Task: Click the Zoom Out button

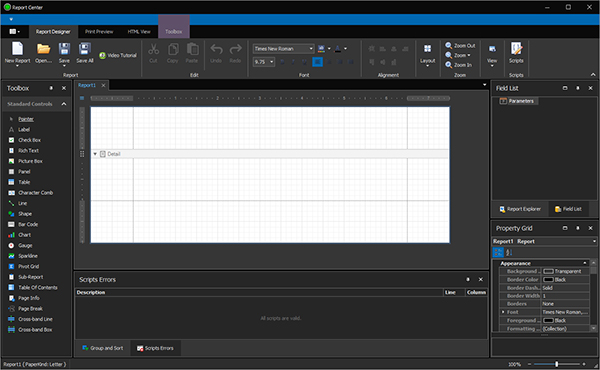Action: click(460, 46)
